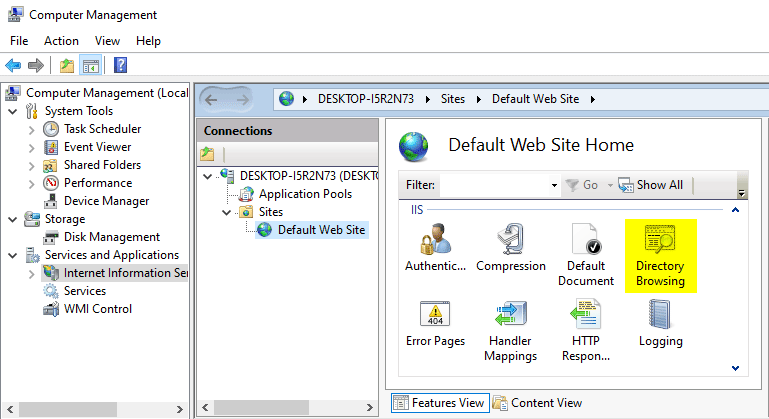Select Application Pools in Connections
The height and width of the screenshot is (419, 769).
(x=305, y=194)
